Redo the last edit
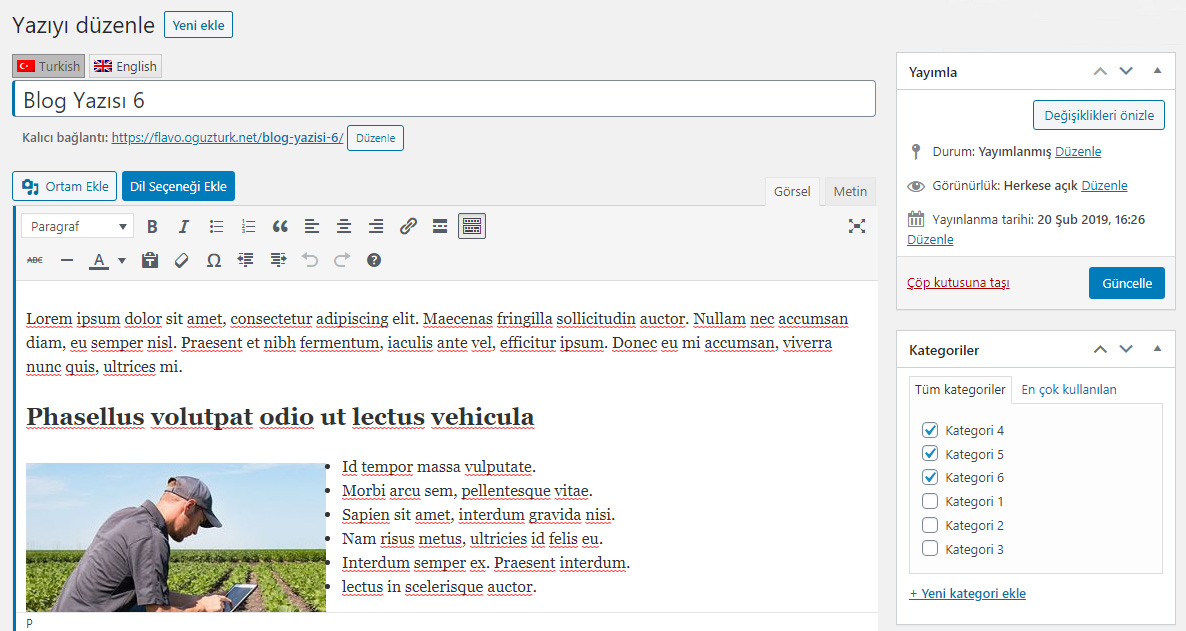Screen dimensions: 1186x631 tap(342, 260)
